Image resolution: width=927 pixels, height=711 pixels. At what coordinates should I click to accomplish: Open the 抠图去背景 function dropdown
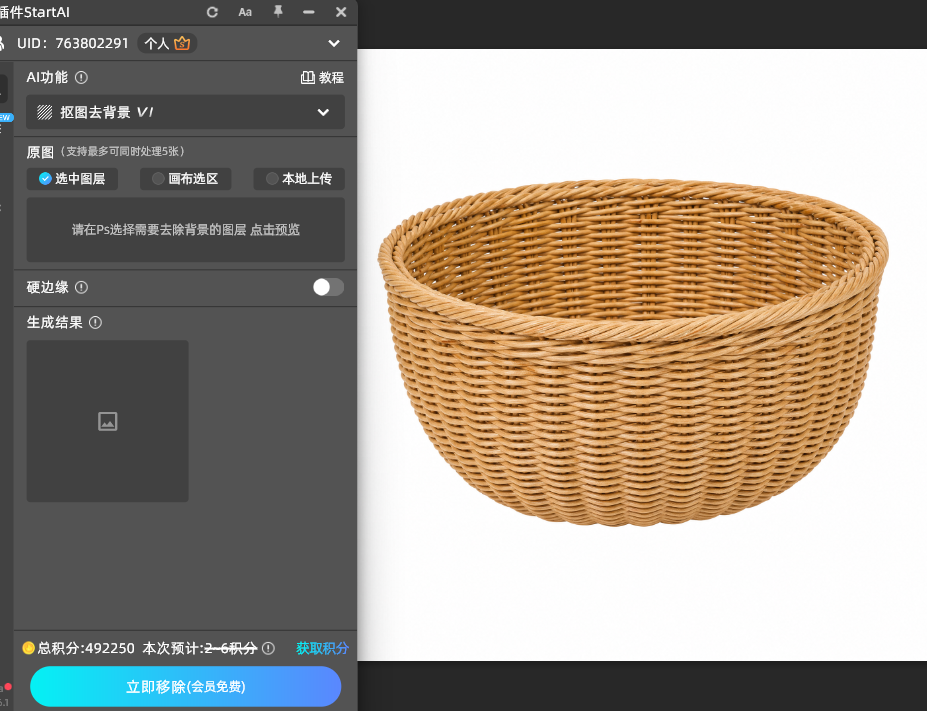[x=185, y=112]
